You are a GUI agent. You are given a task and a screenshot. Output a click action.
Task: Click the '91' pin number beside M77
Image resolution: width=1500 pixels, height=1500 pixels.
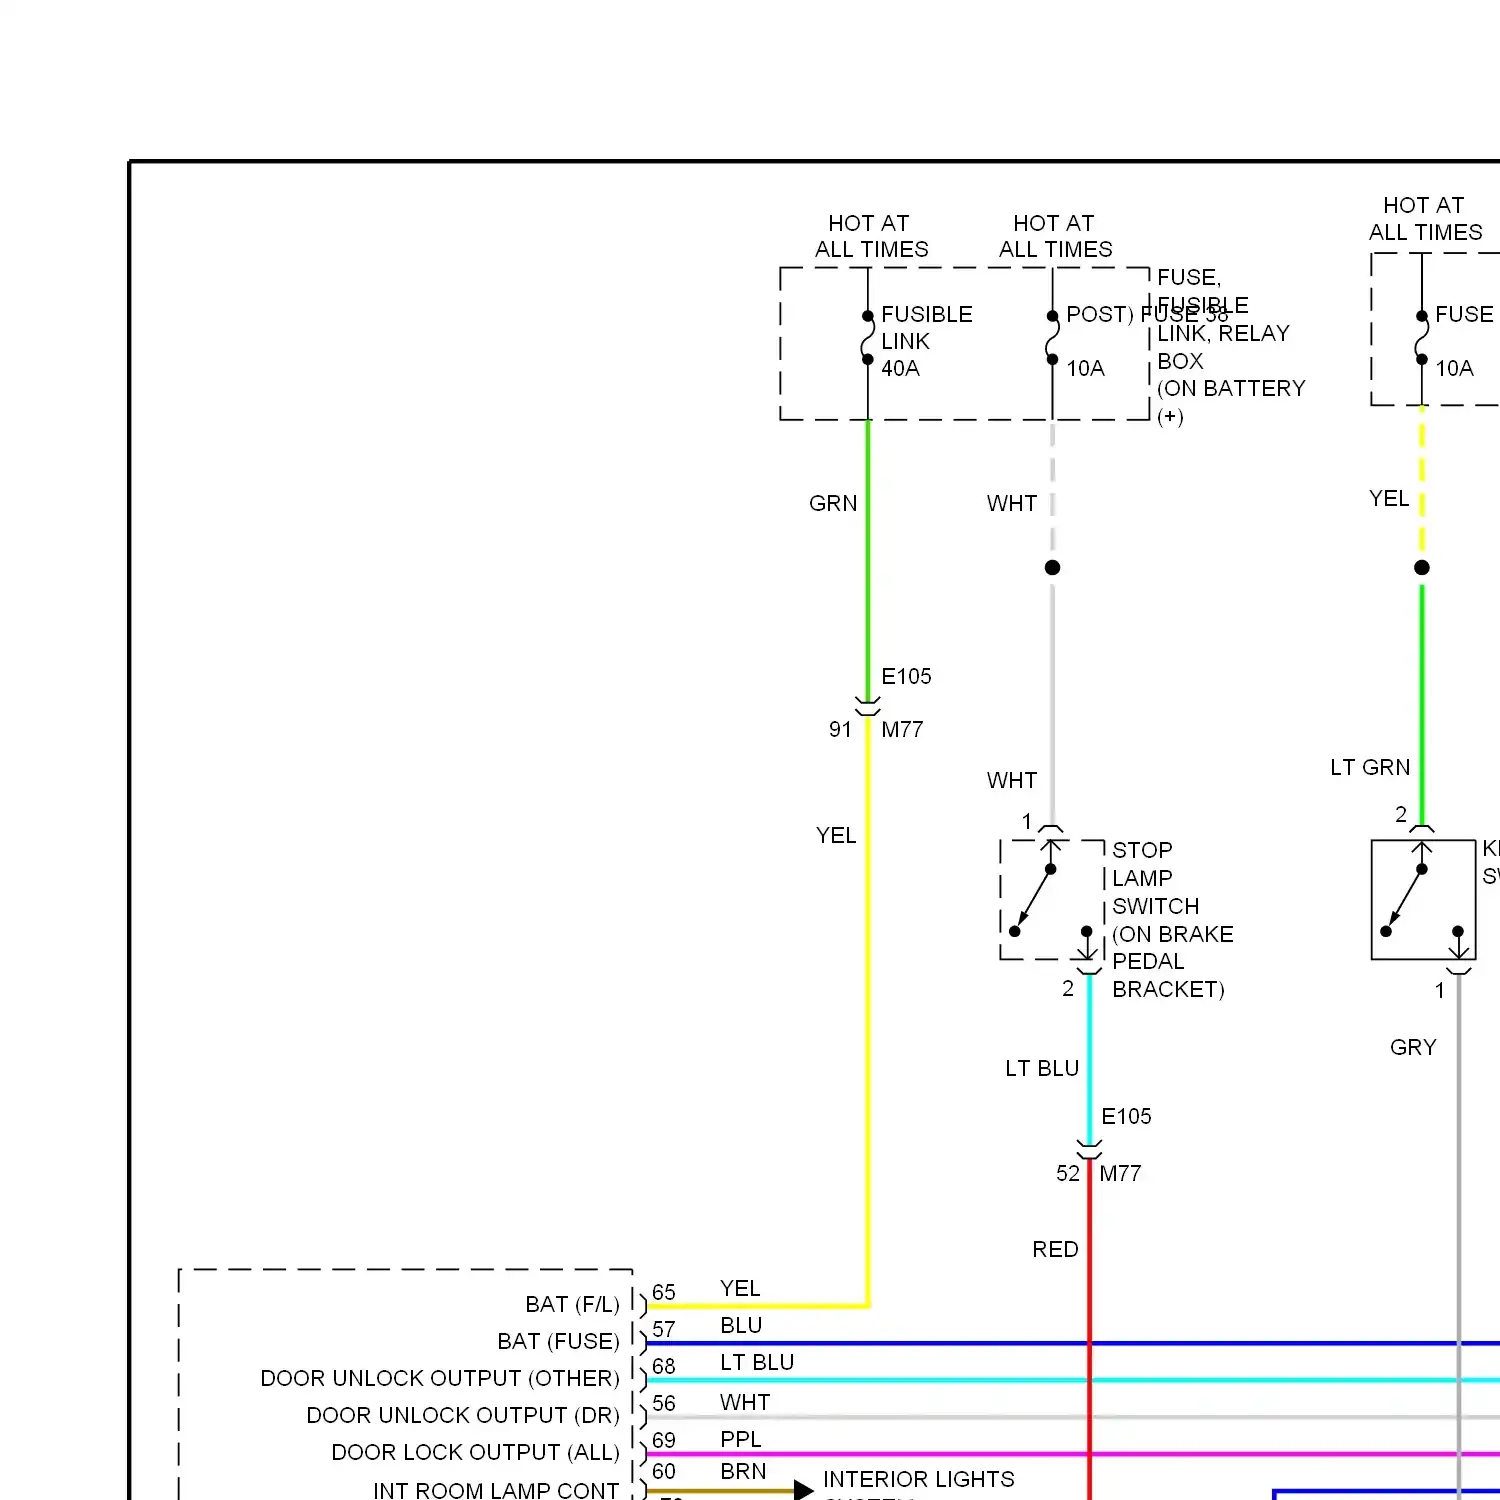(840, 730)
